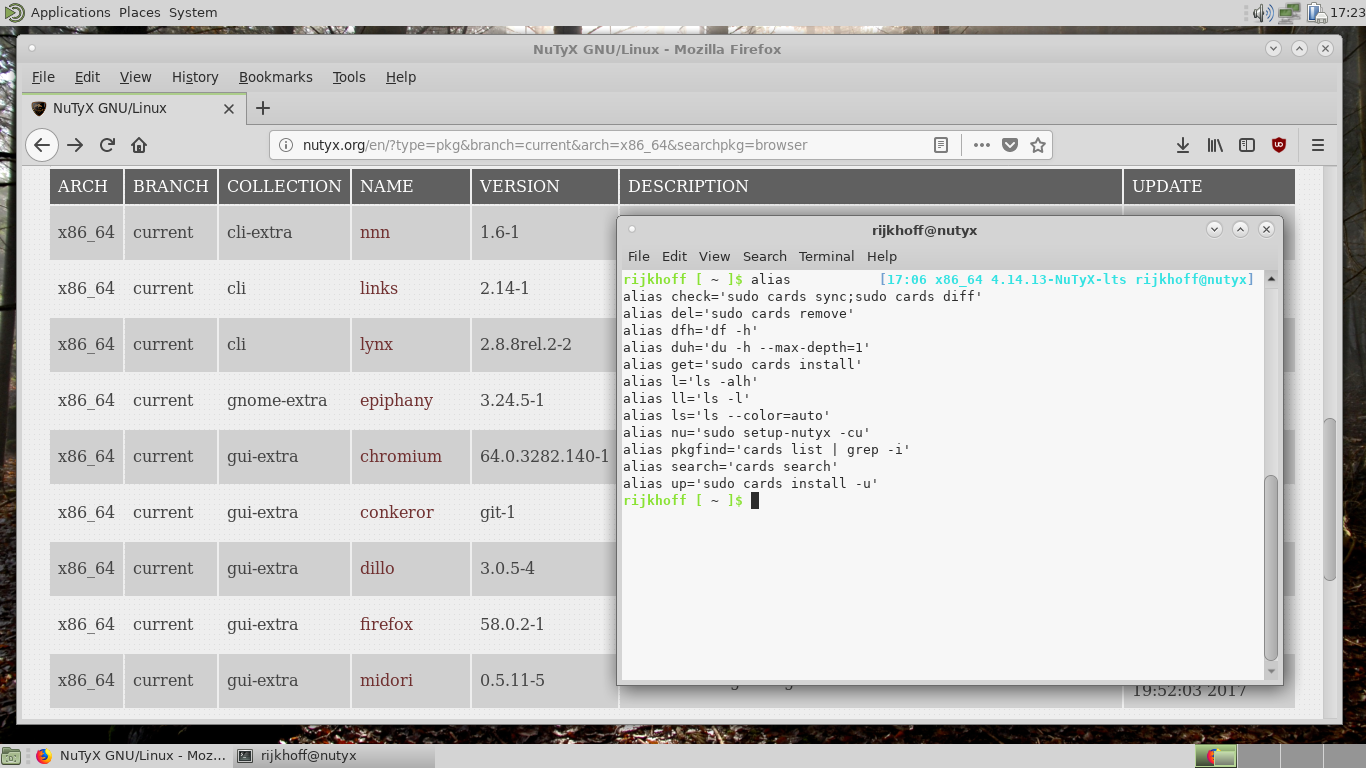
Task: Open network status tray icon
Action: point(1289,13)
